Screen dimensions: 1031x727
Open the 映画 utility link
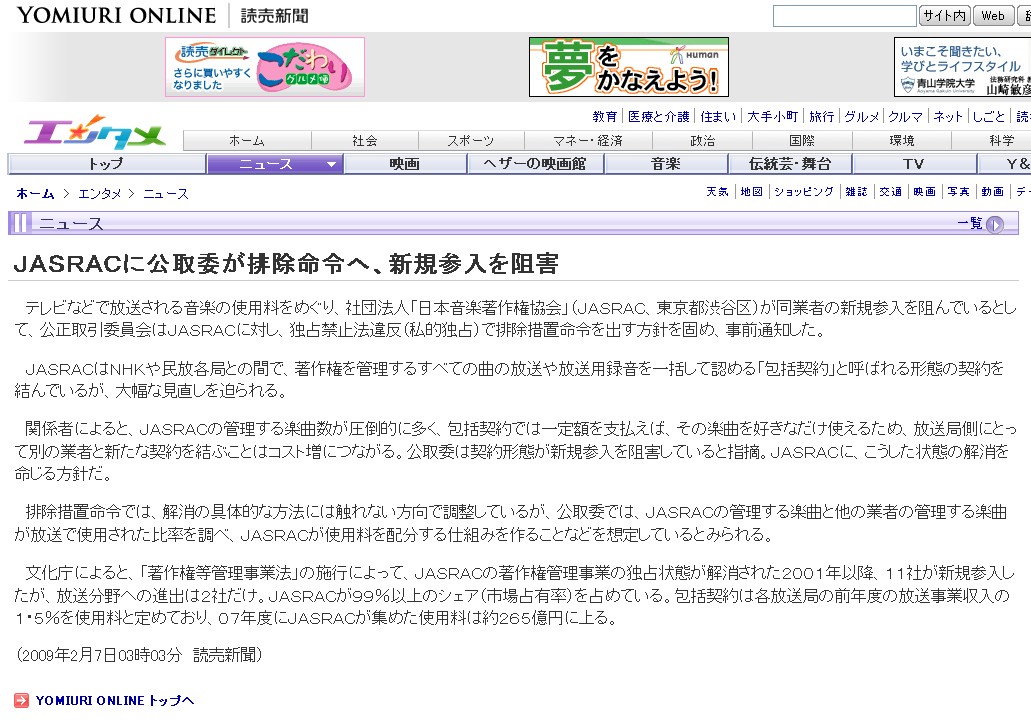[x=924, y=191]
